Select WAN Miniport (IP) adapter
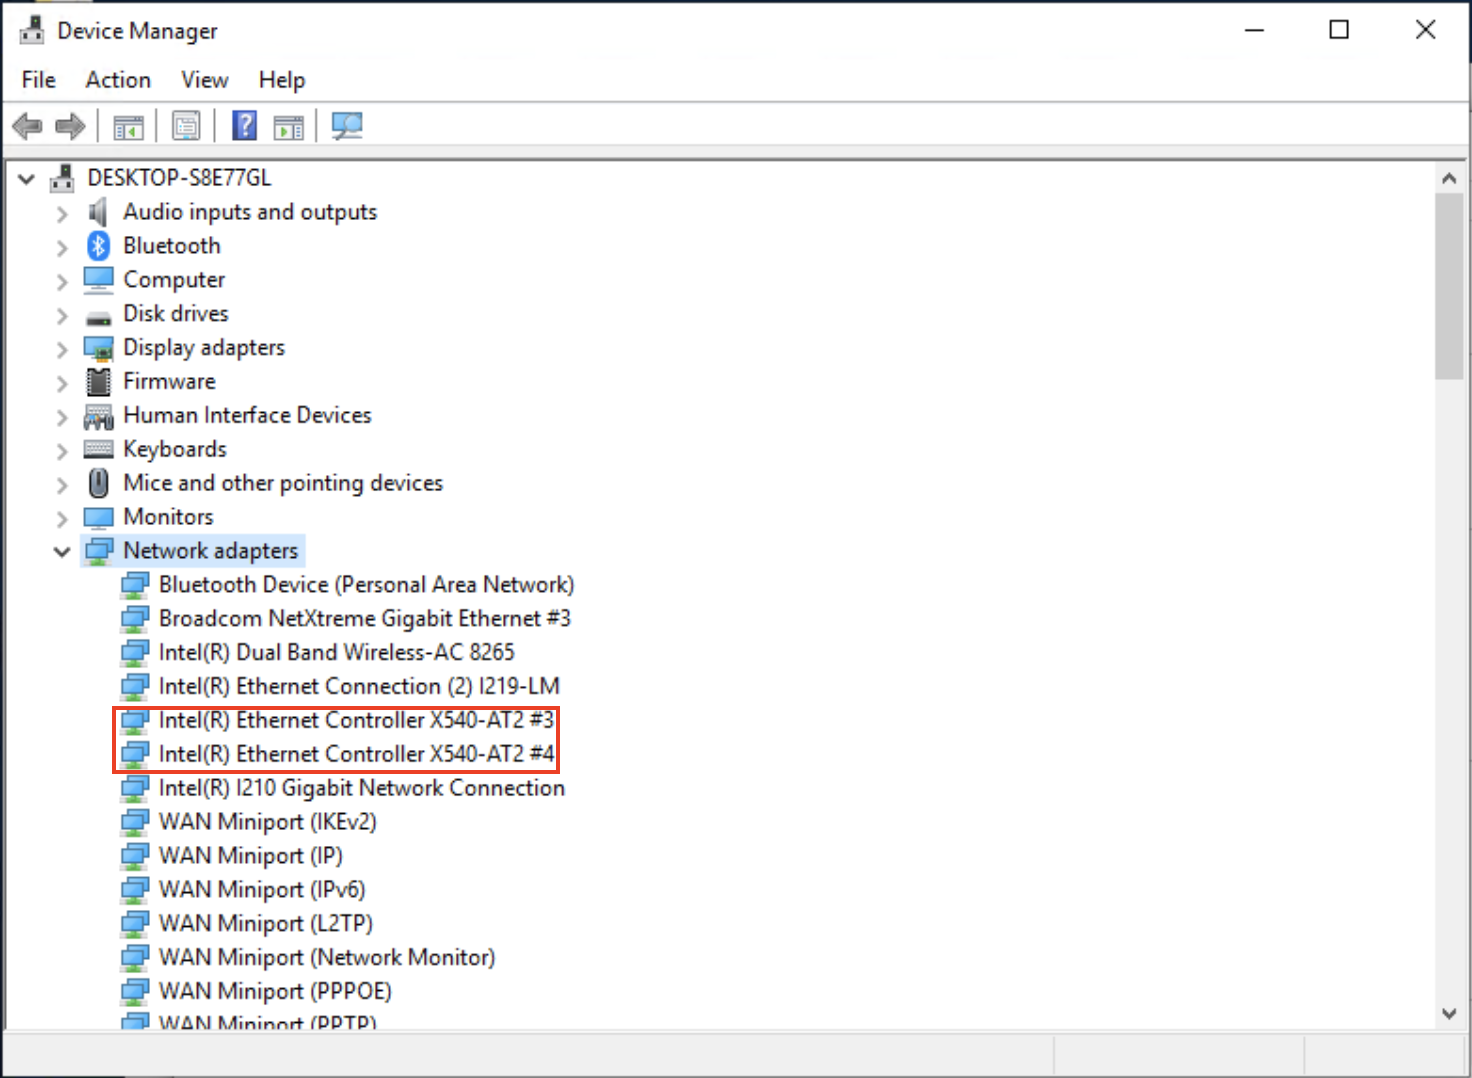The width and height of the screenshot is (1472, 1078). coord(251,856)
